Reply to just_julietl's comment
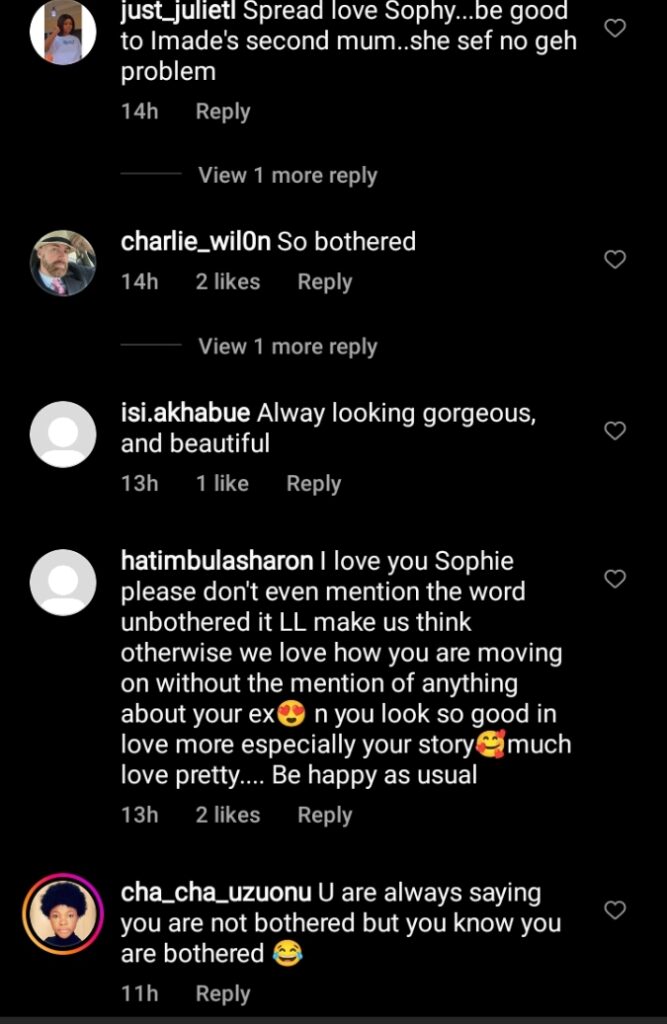This screenshot has width=667, height=1024. tap(222, 111)
